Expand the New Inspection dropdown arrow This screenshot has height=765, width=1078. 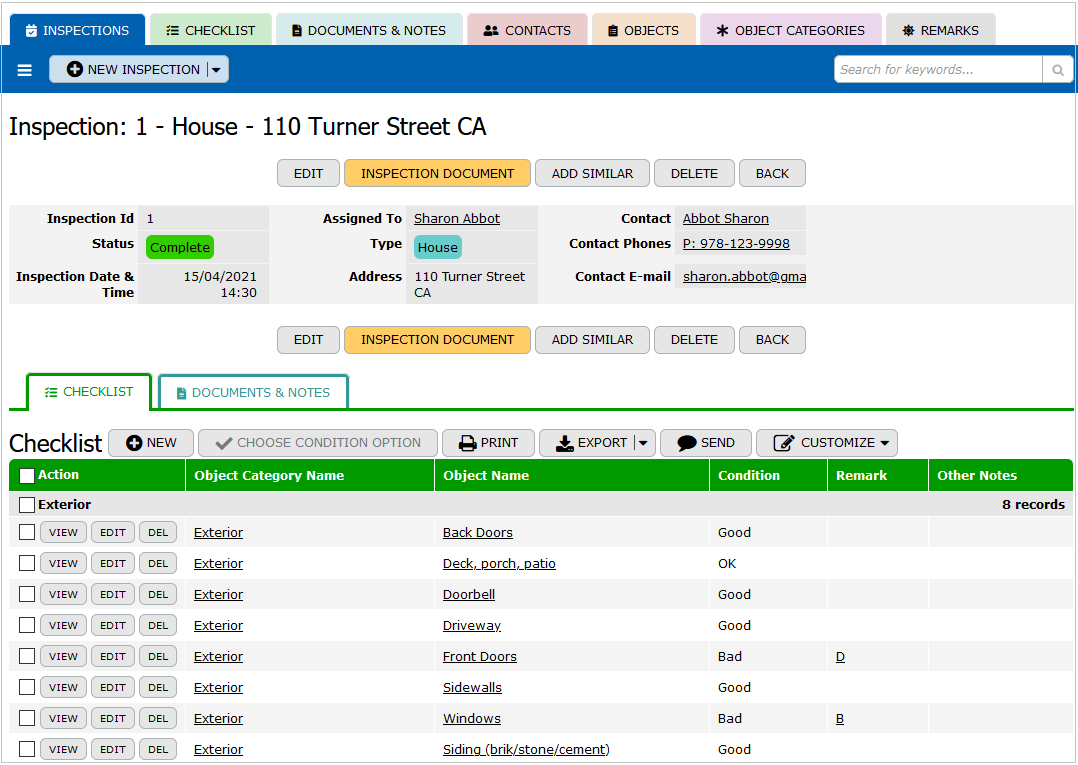pyautogui.click(x=217, y=70)
